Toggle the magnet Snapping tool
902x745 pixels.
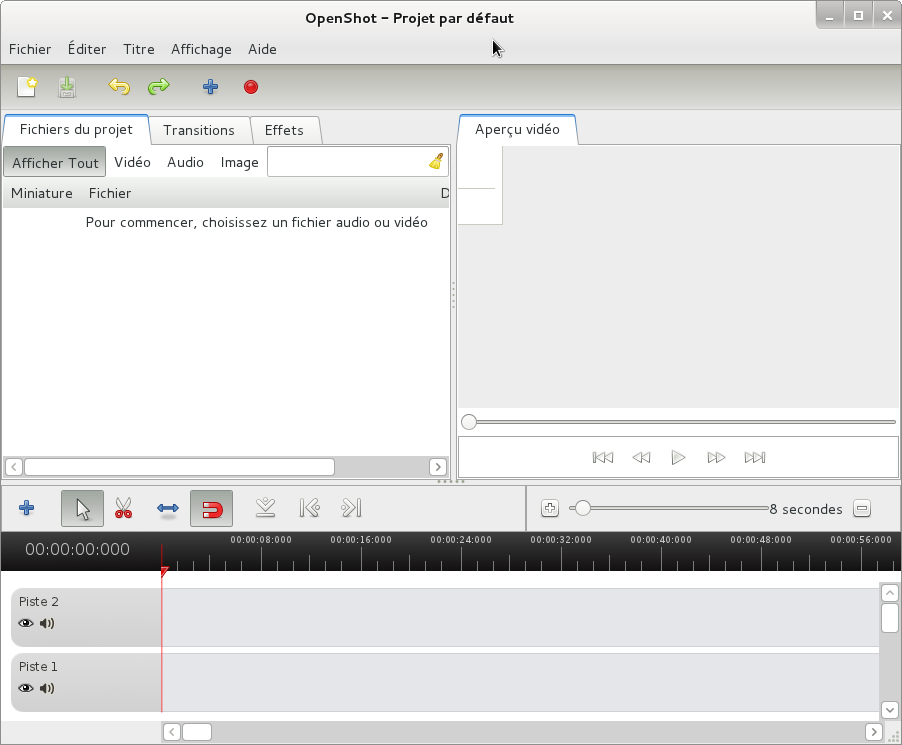pos(211,509)
